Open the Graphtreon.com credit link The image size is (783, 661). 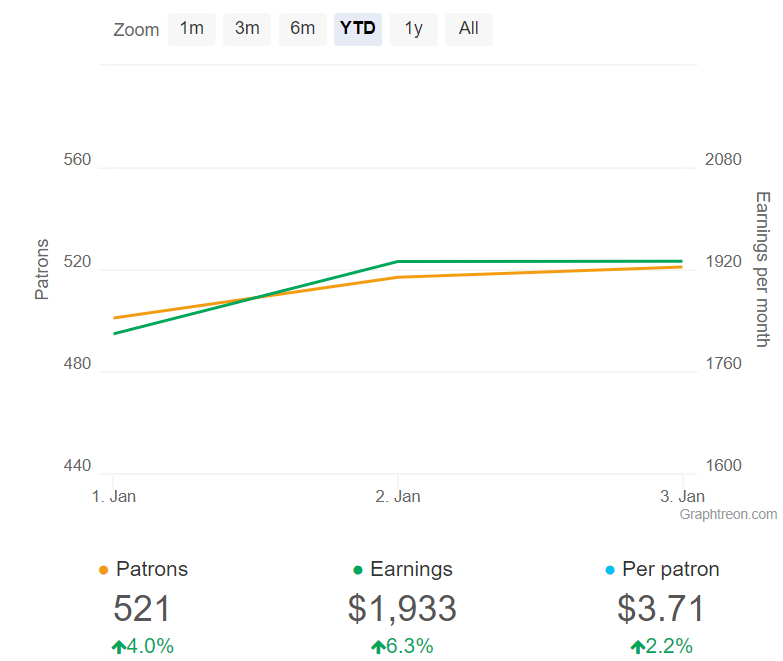(x=728, y=514)
